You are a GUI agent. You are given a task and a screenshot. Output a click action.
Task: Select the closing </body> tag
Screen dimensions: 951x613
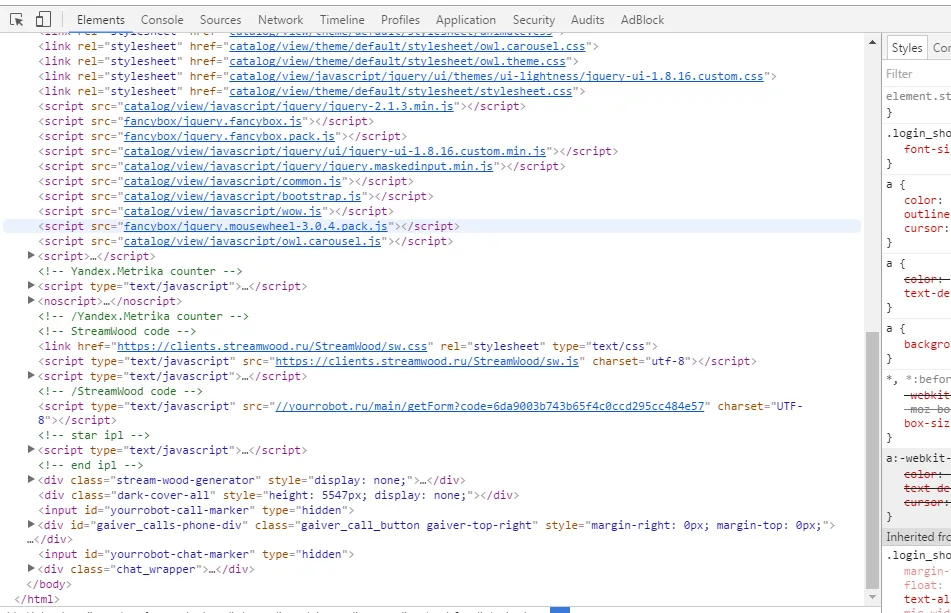tap(49, 584)
